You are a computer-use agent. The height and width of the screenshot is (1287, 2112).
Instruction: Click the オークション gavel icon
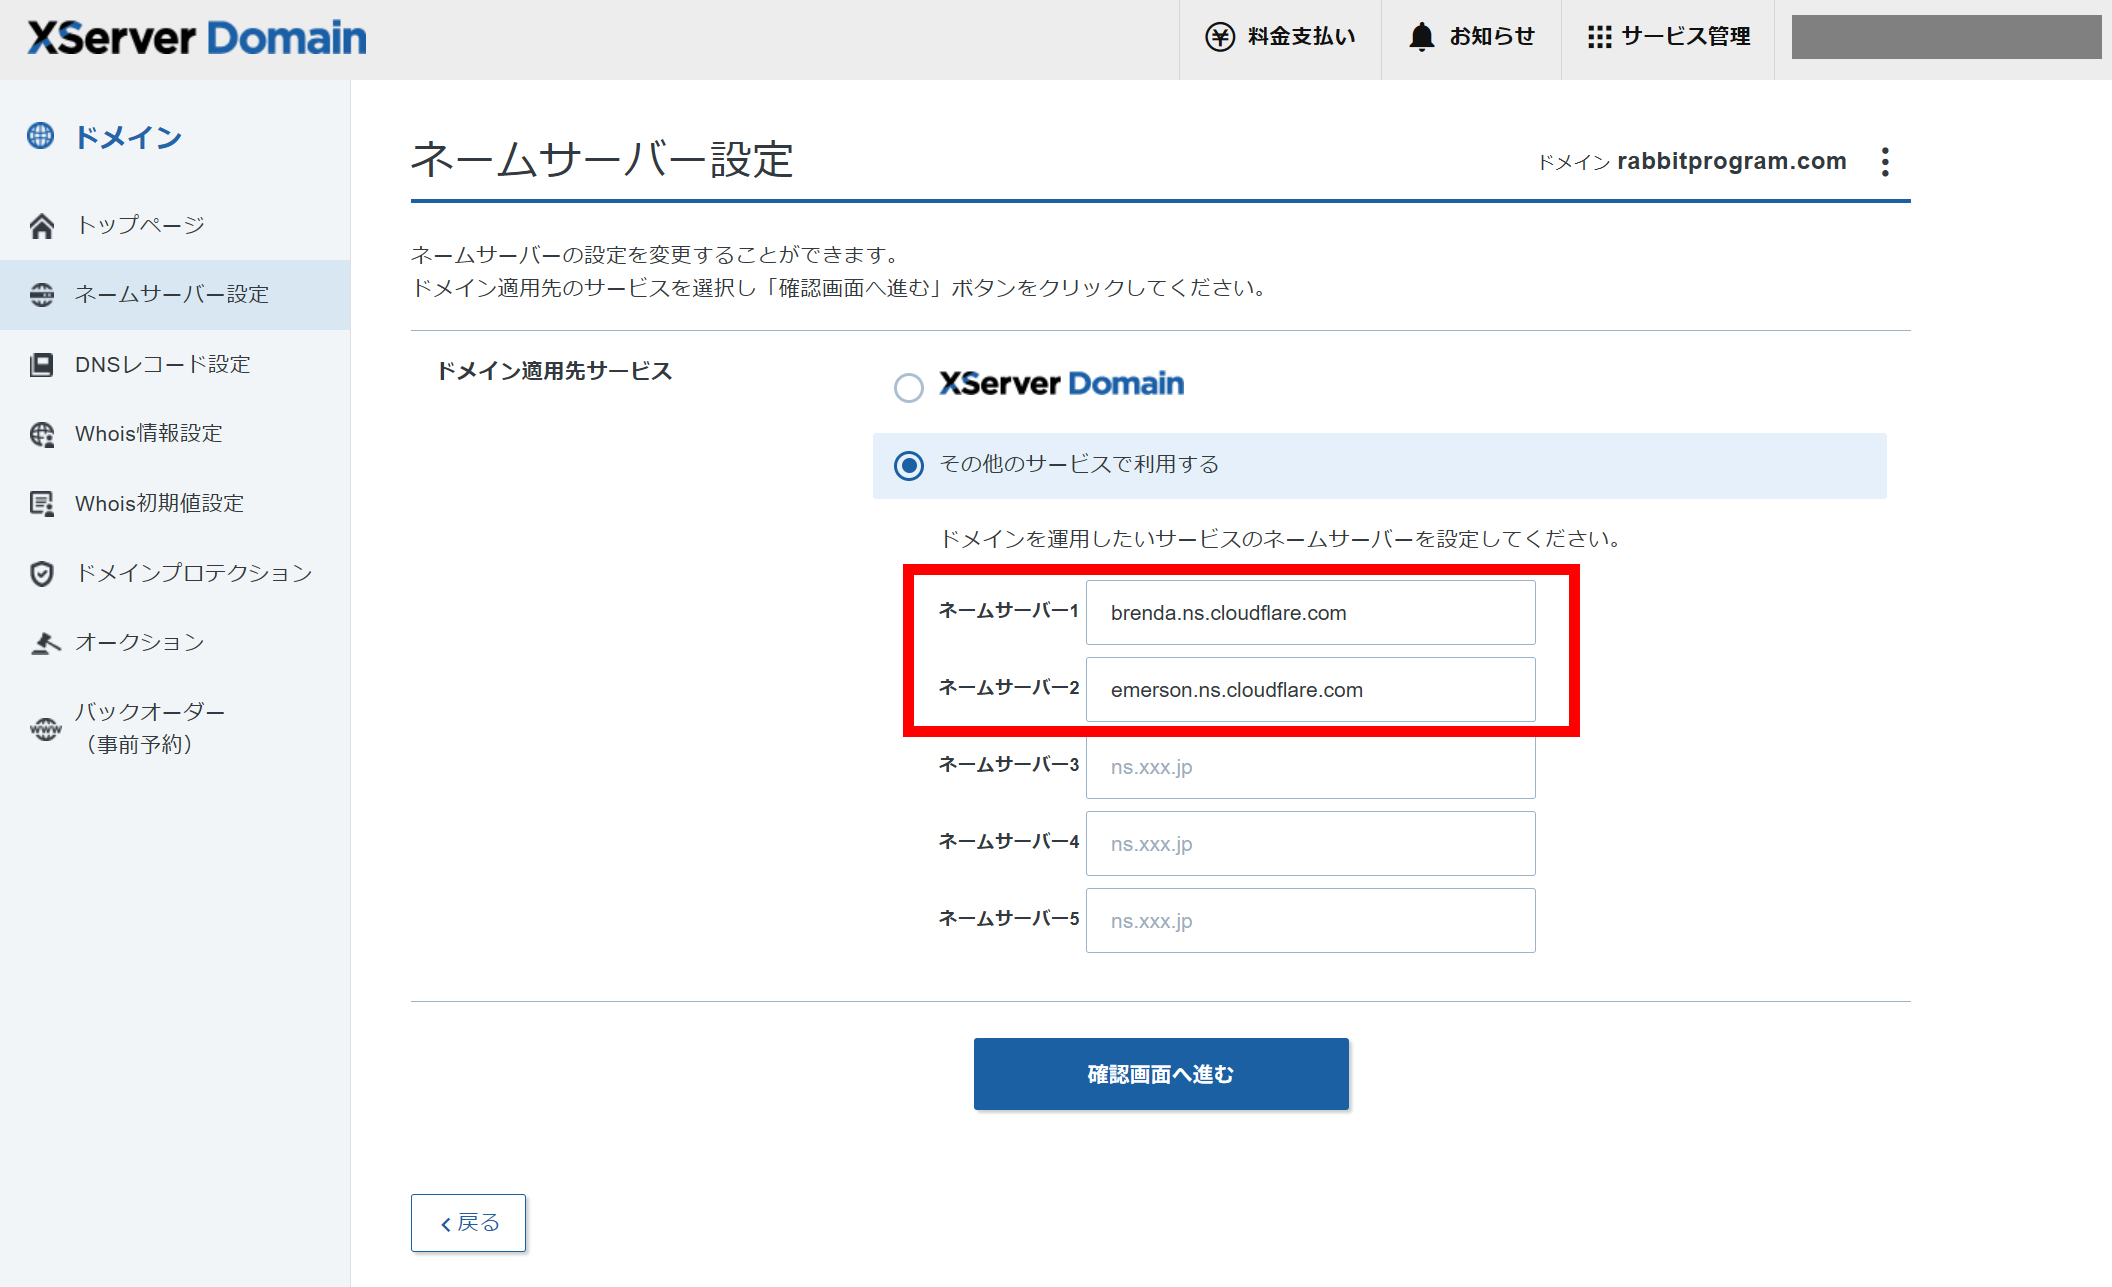[x=44, y=643]
